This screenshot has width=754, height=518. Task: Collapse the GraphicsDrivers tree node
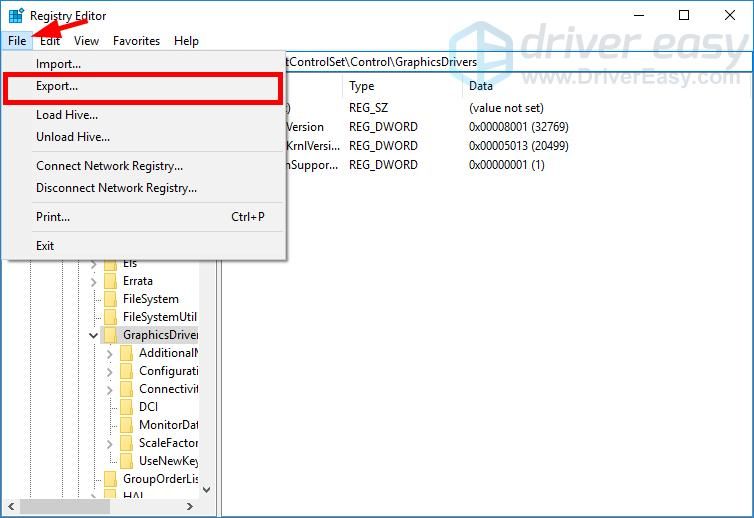(94, 335)
